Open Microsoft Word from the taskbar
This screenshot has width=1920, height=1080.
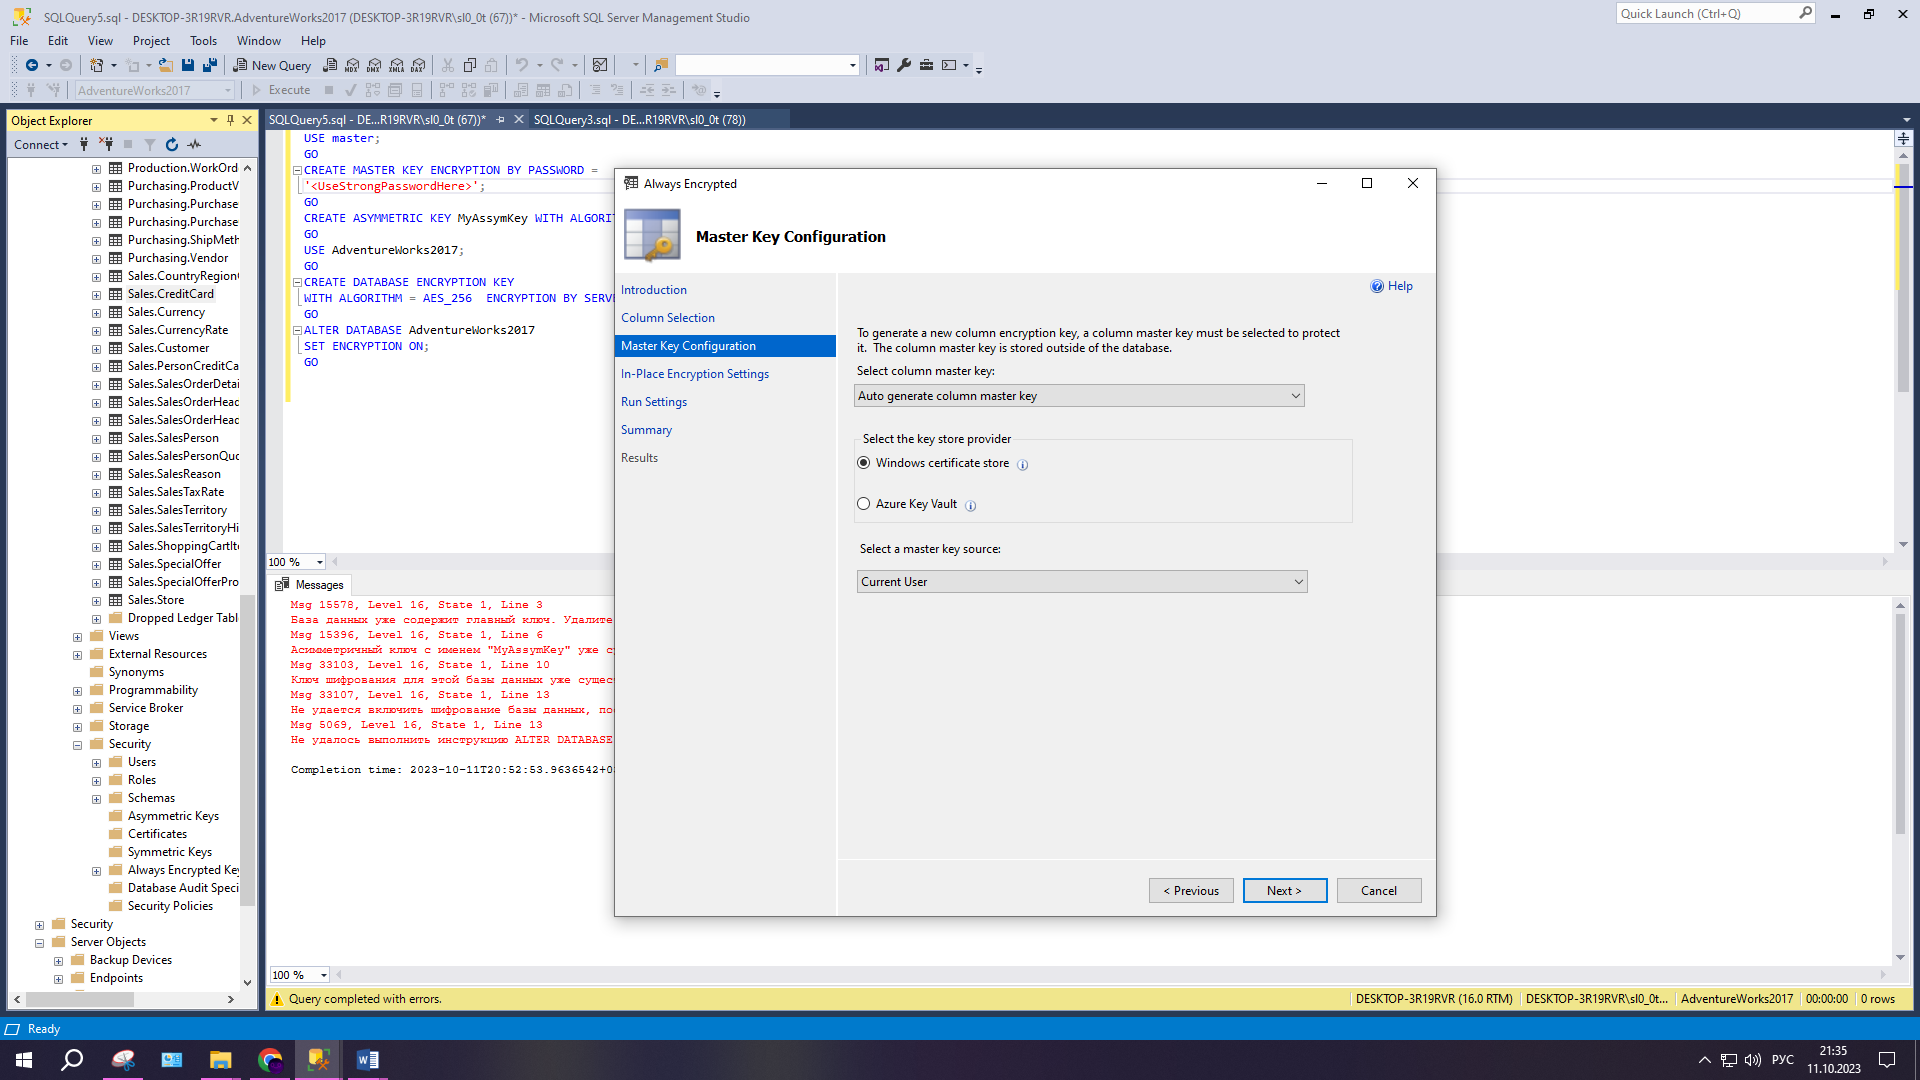click(367, 1060)
